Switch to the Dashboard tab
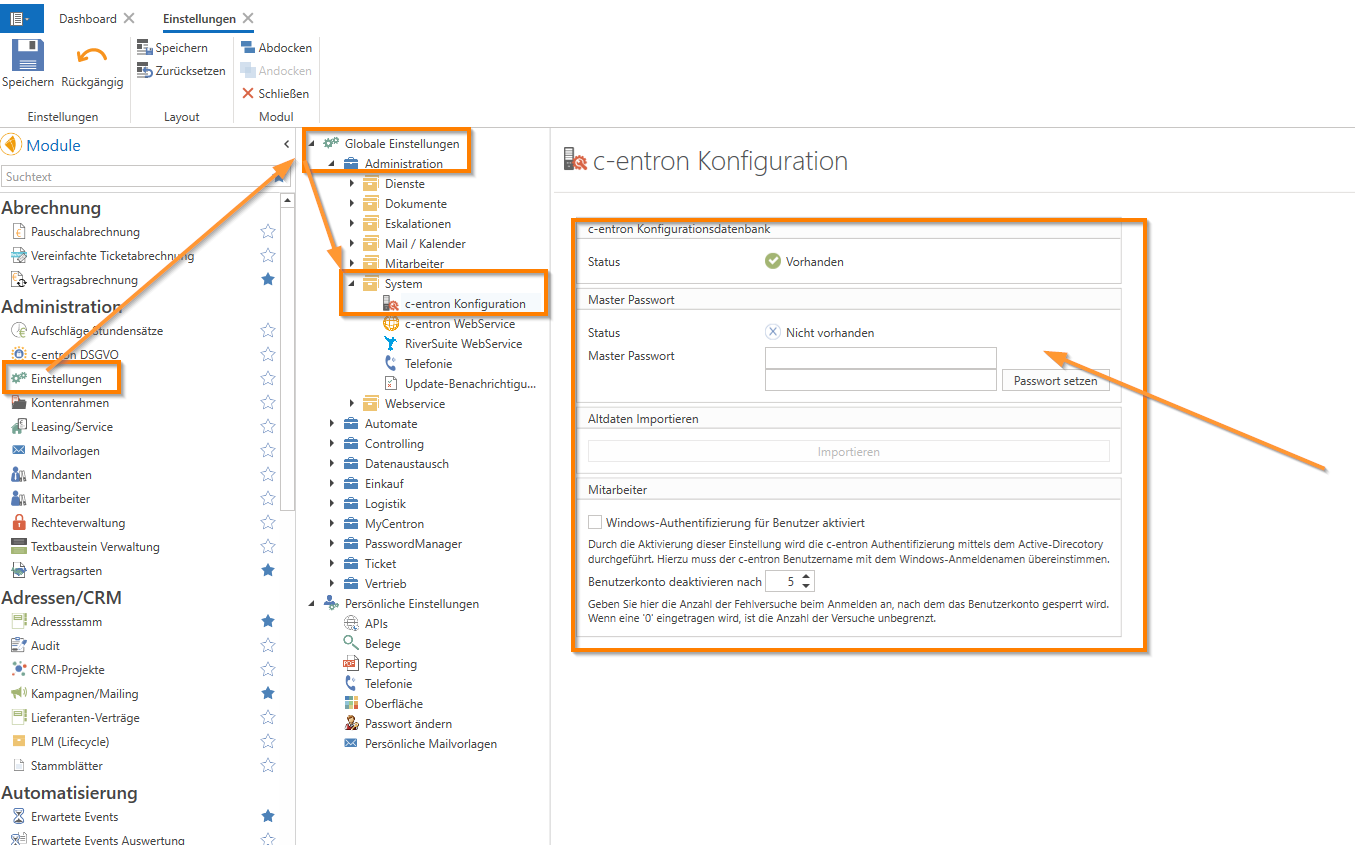This screenshot has width=1355, height=845. 87,19
